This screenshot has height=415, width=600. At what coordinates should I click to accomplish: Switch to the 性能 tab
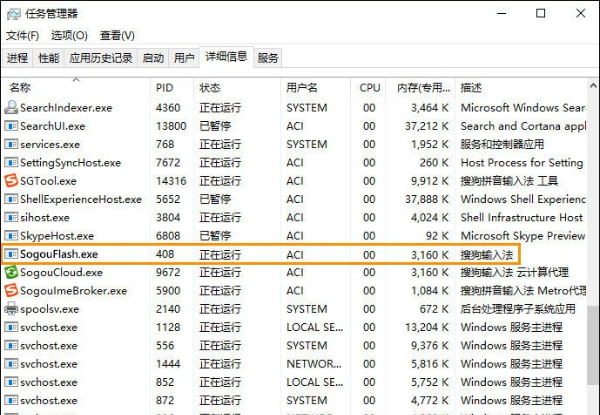(49, 58)
